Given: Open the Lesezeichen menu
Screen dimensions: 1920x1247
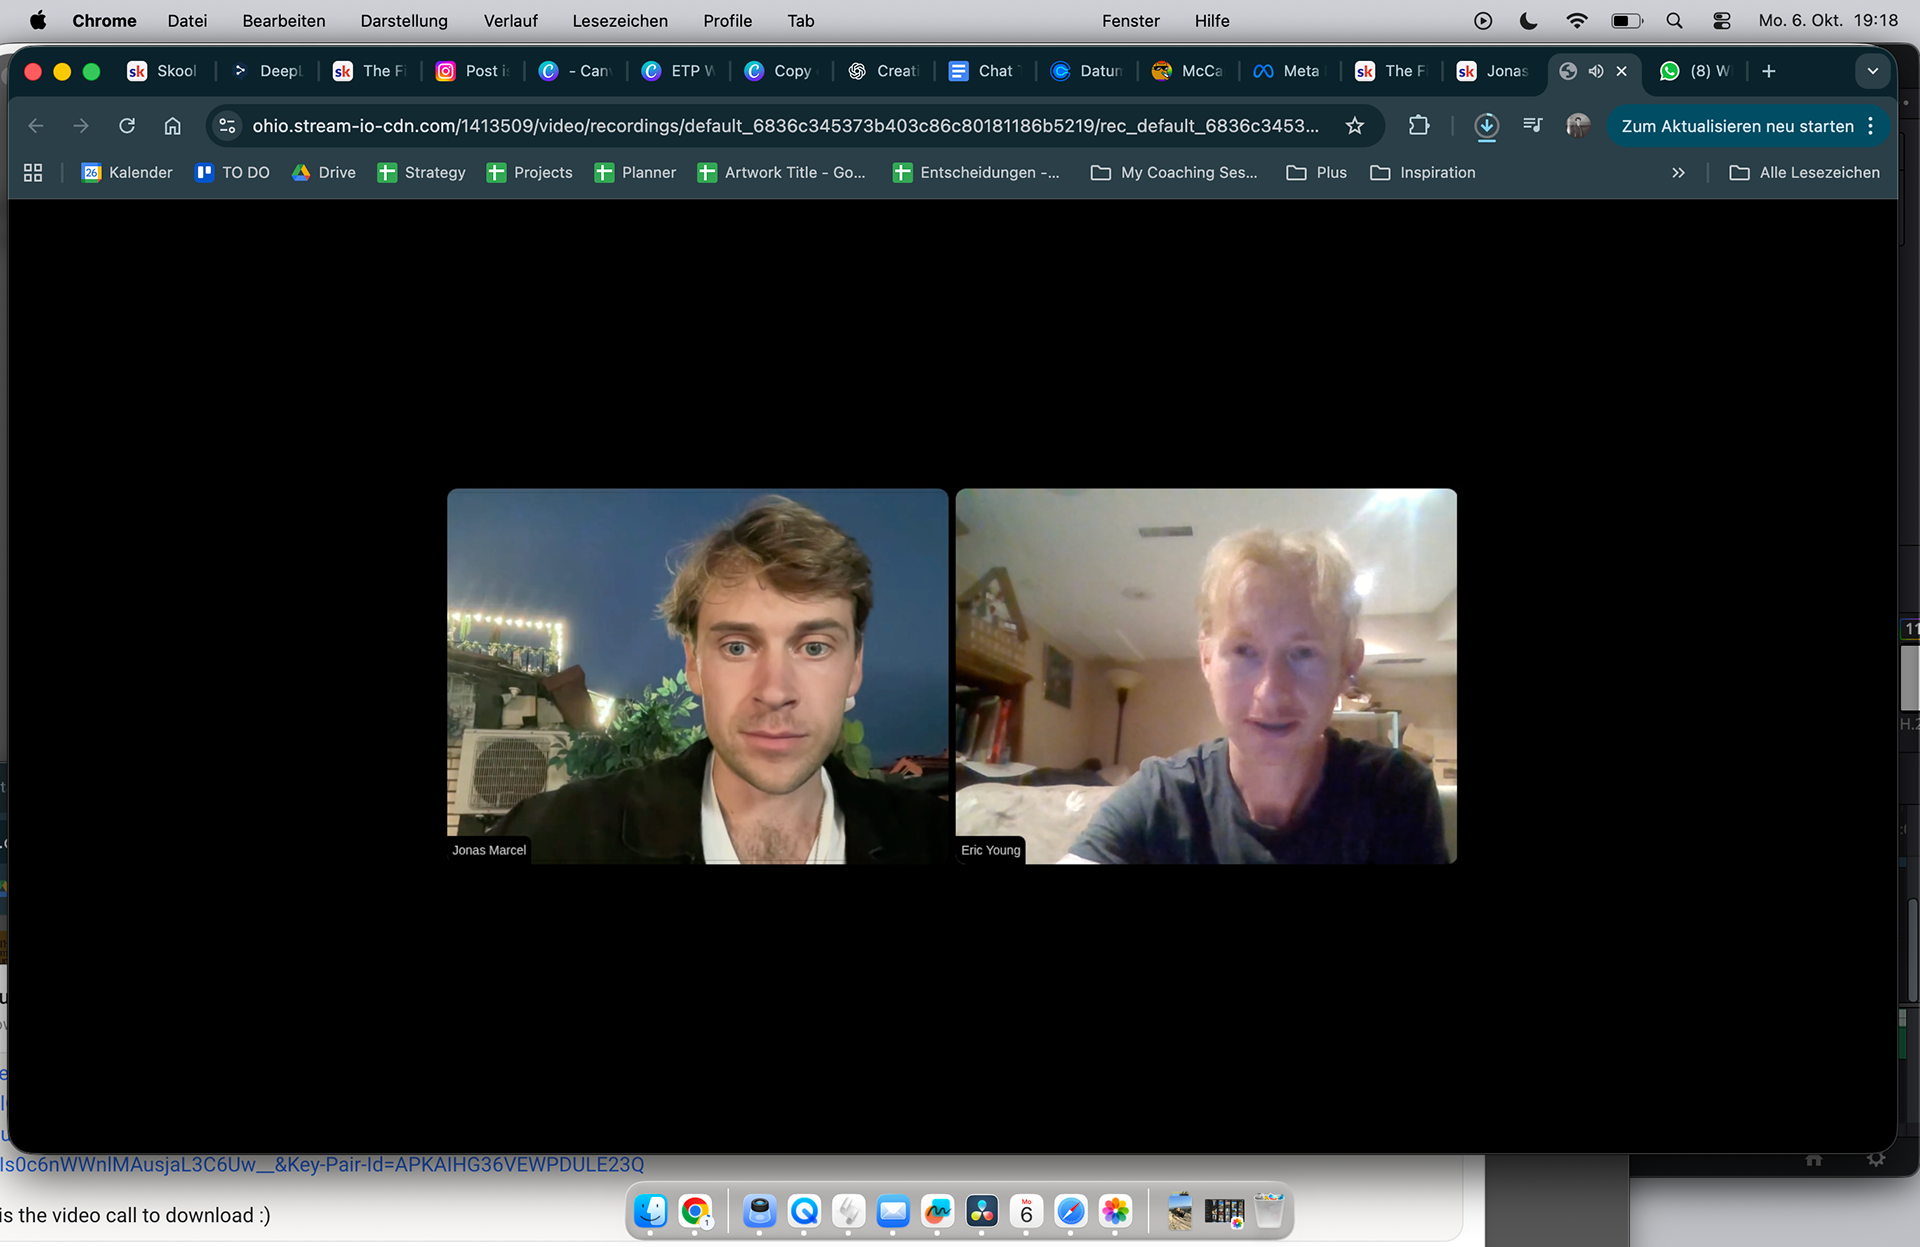Looking at the screenshot, I should [620, 20].
